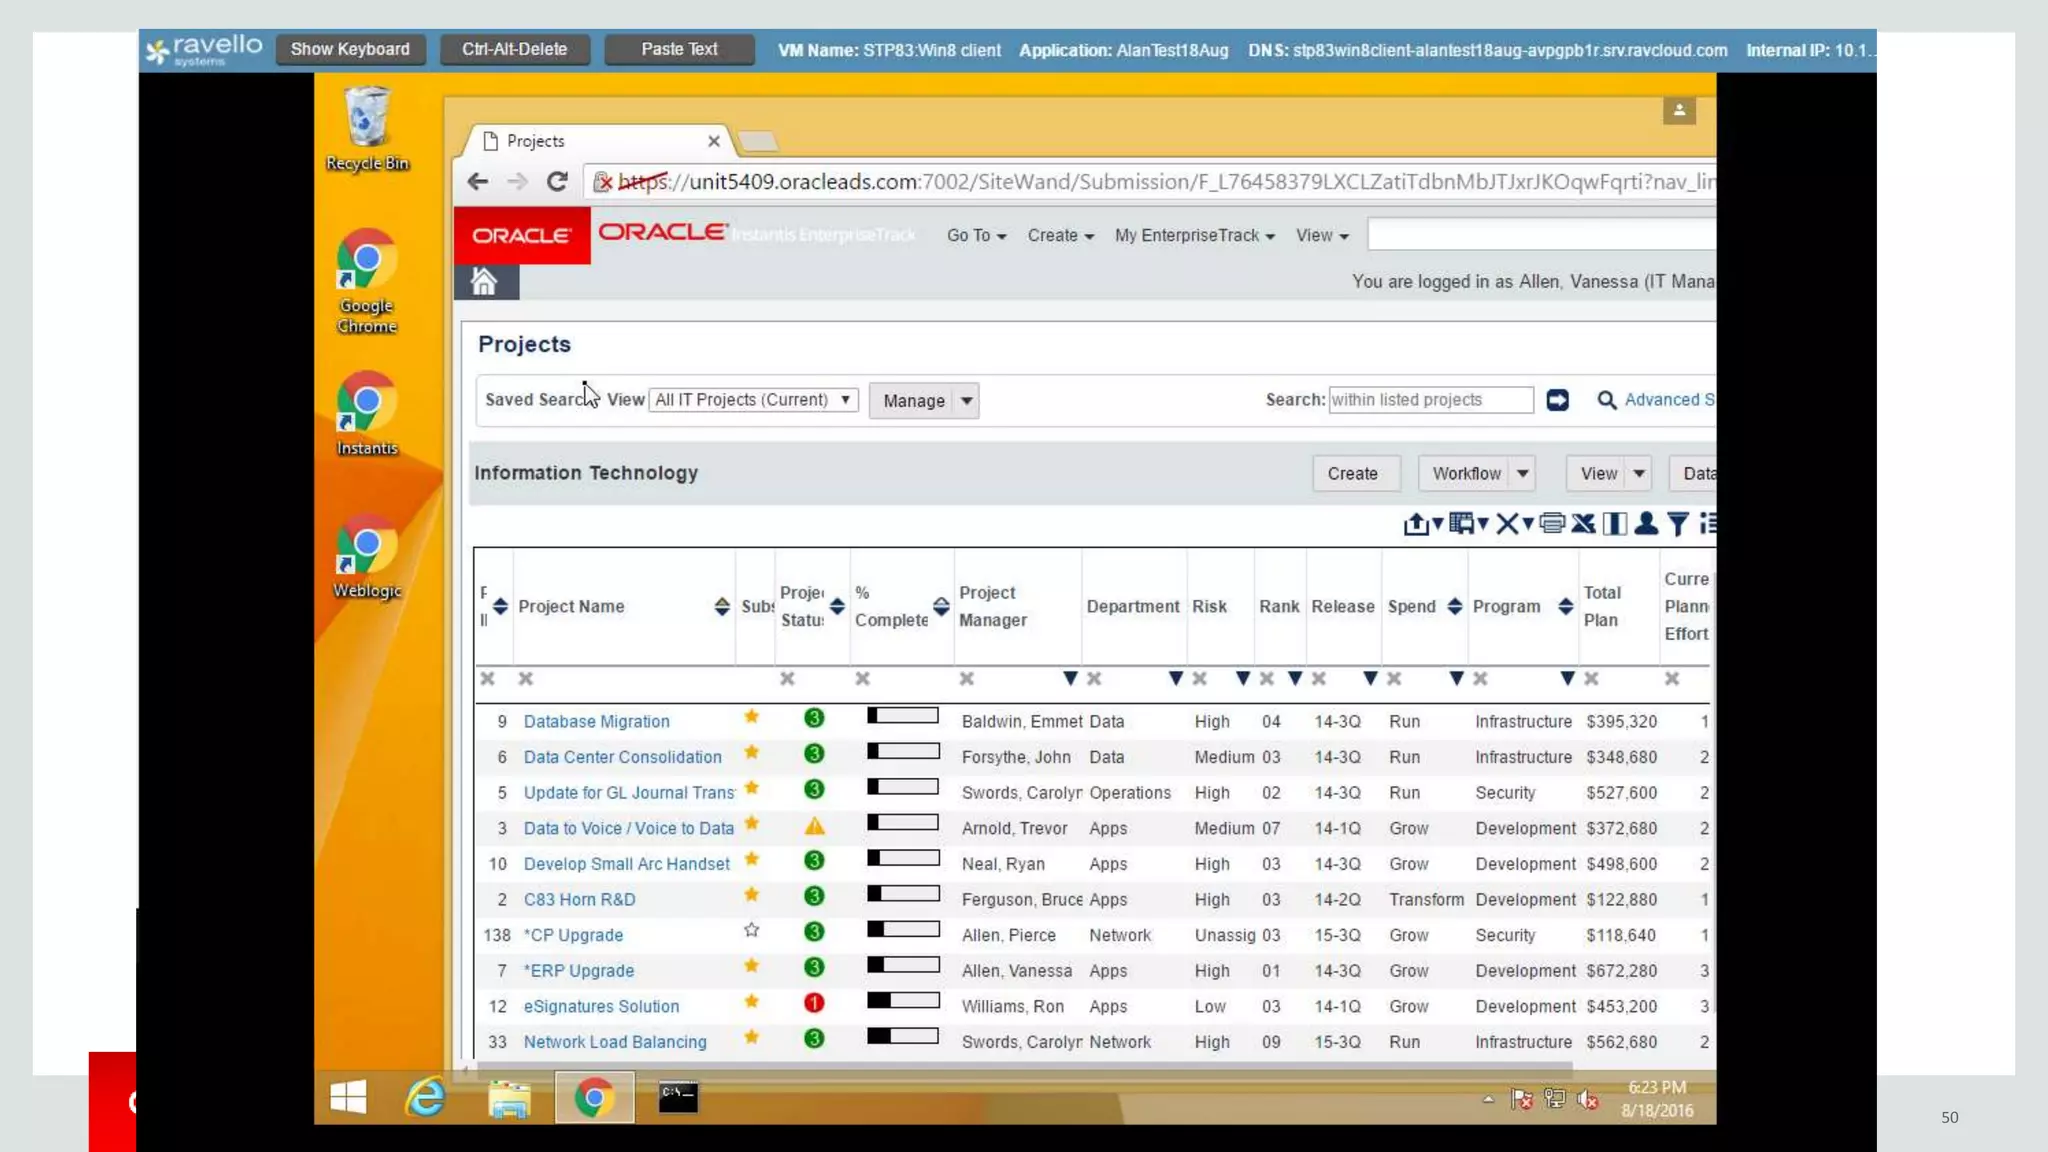Open the Manage button dropdown arrow
The image size is (2048, 1152).
(x=966, y=401)
